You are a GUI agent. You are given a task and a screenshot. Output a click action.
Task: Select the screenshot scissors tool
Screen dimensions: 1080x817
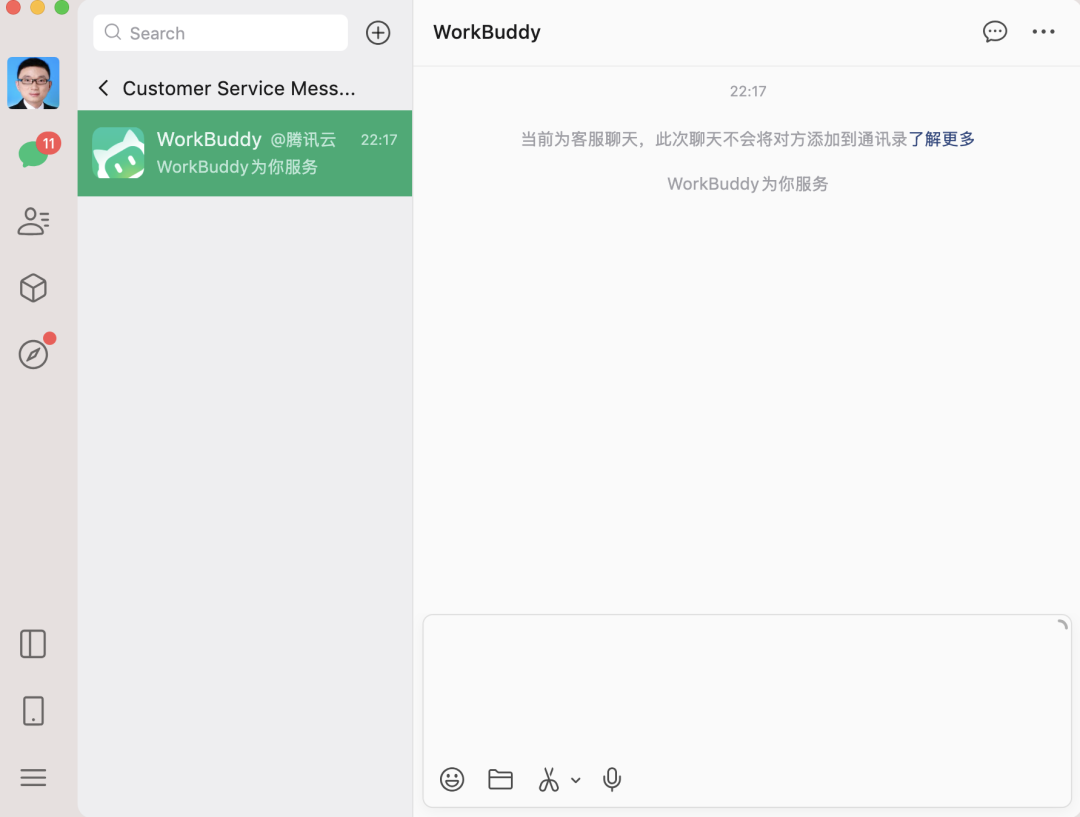click(548, 779)
